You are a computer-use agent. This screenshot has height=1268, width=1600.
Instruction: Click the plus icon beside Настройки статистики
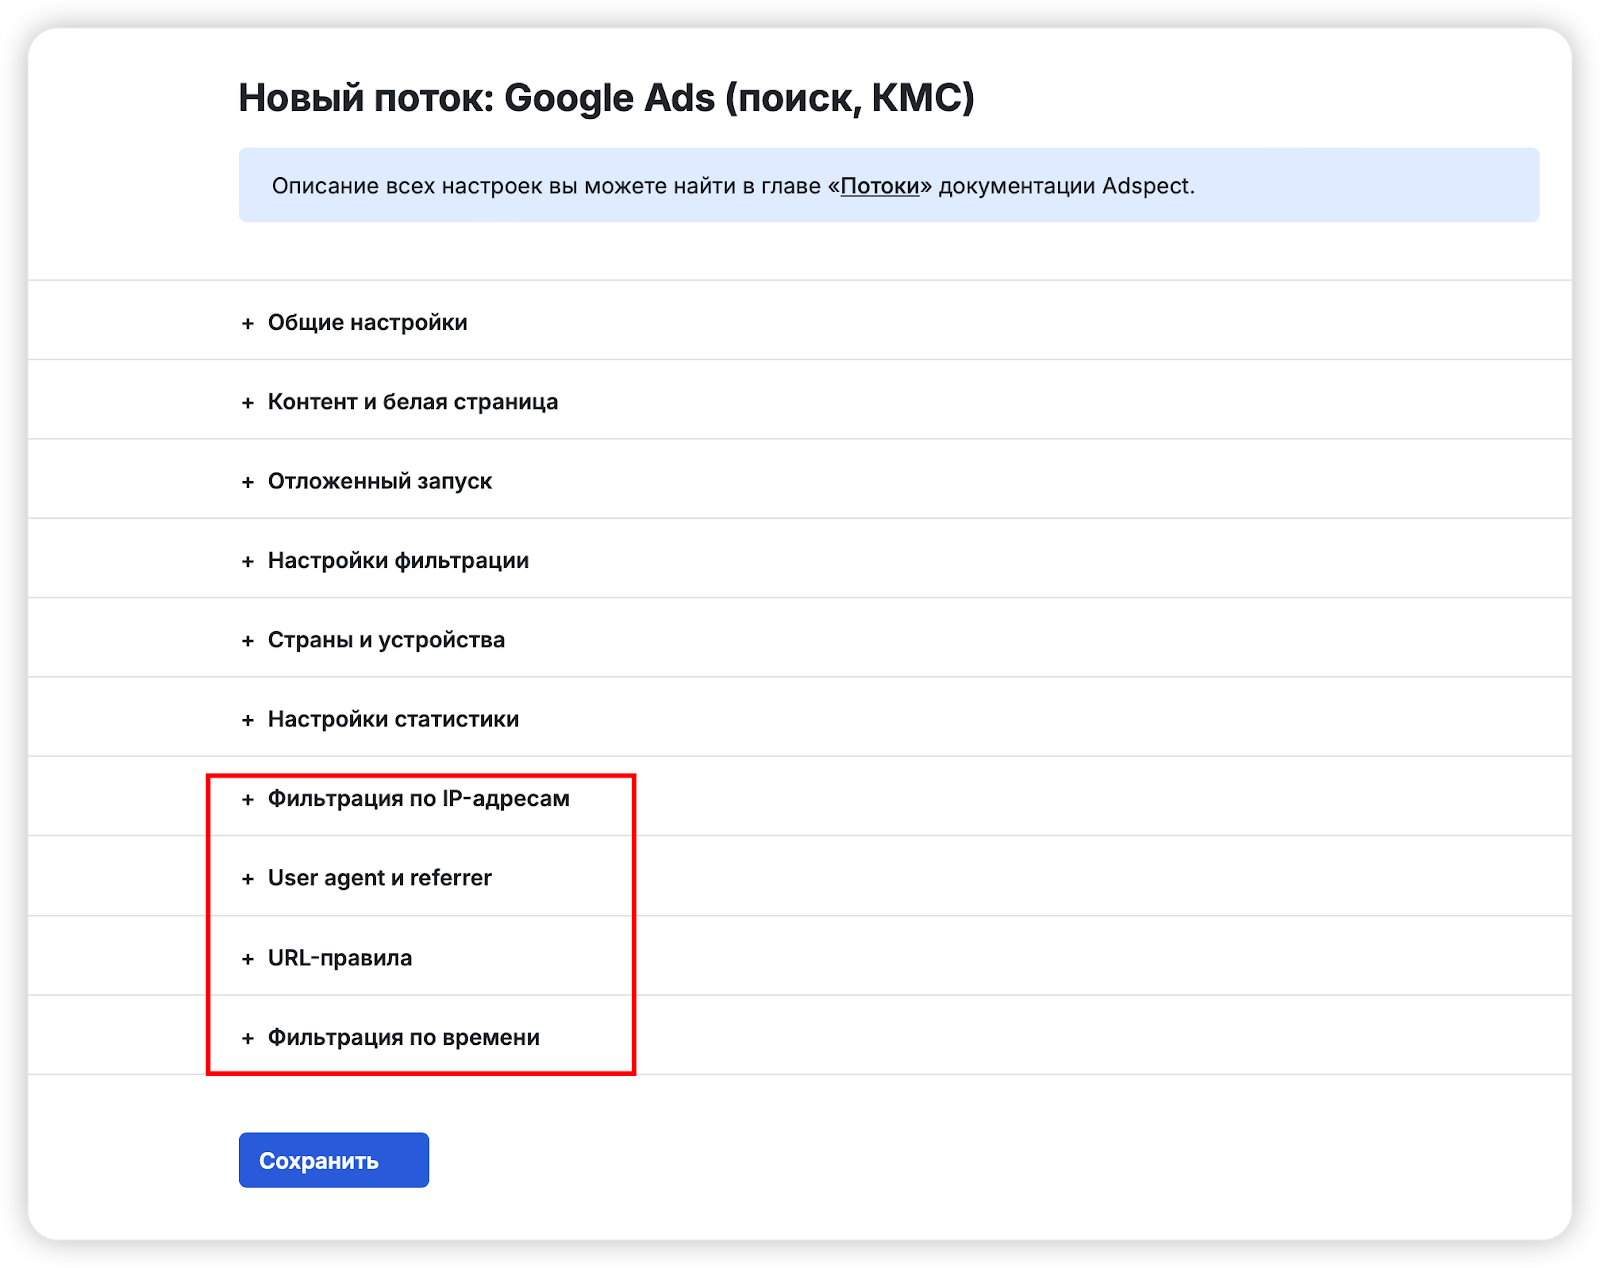click(x=248, y=720)
